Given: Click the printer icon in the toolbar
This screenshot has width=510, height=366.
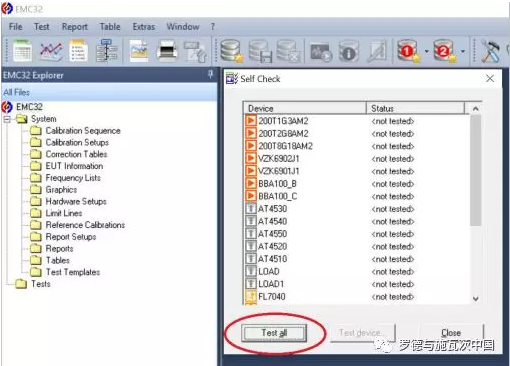Looking at the screenshot, I should pyautogui.click(x=167, y=51).
